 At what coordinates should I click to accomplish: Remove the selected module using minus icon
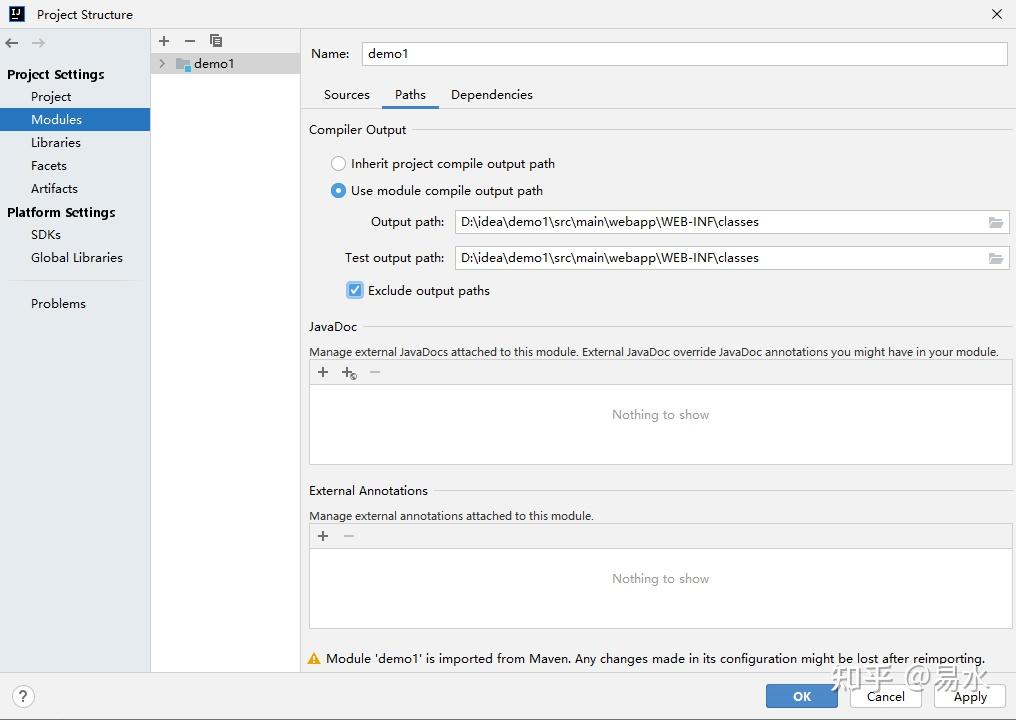pyautogui.click(x=189, y=41)
